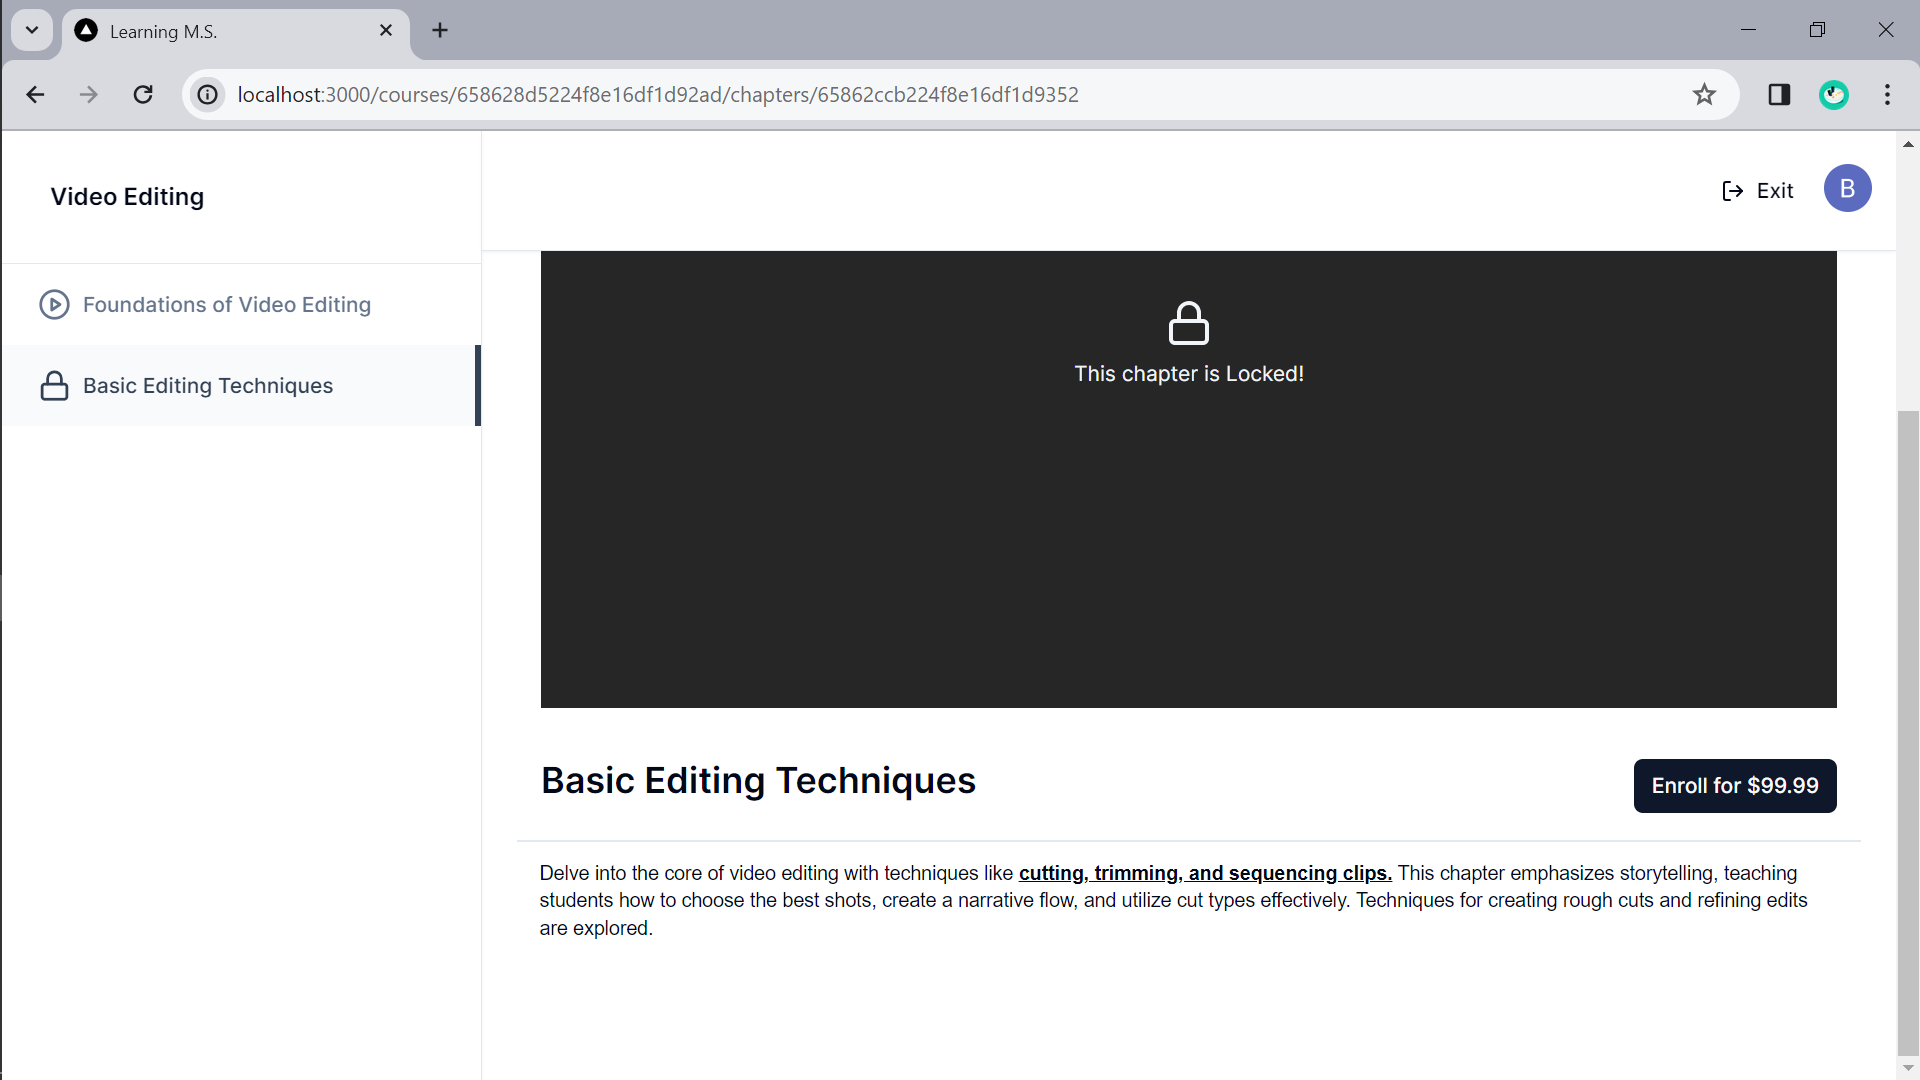
Task: Reload the page
Action: point(143,95)
